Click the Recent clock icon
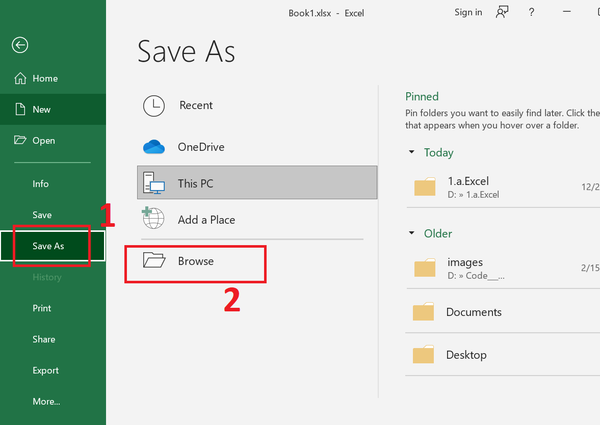This screenshot has width=600, height=425. 154,106
